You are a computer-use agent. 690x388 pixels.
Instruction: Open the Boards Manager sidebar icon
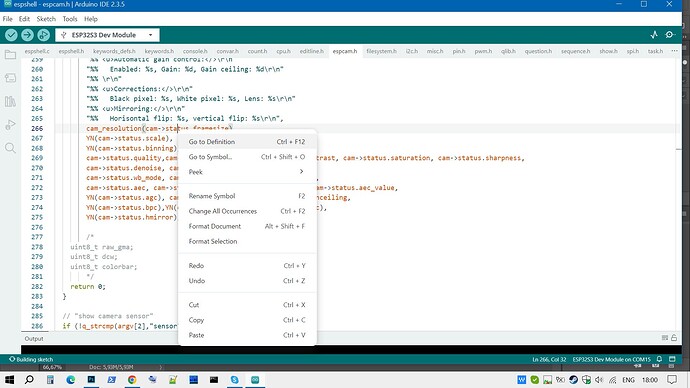tap(10, 78)
